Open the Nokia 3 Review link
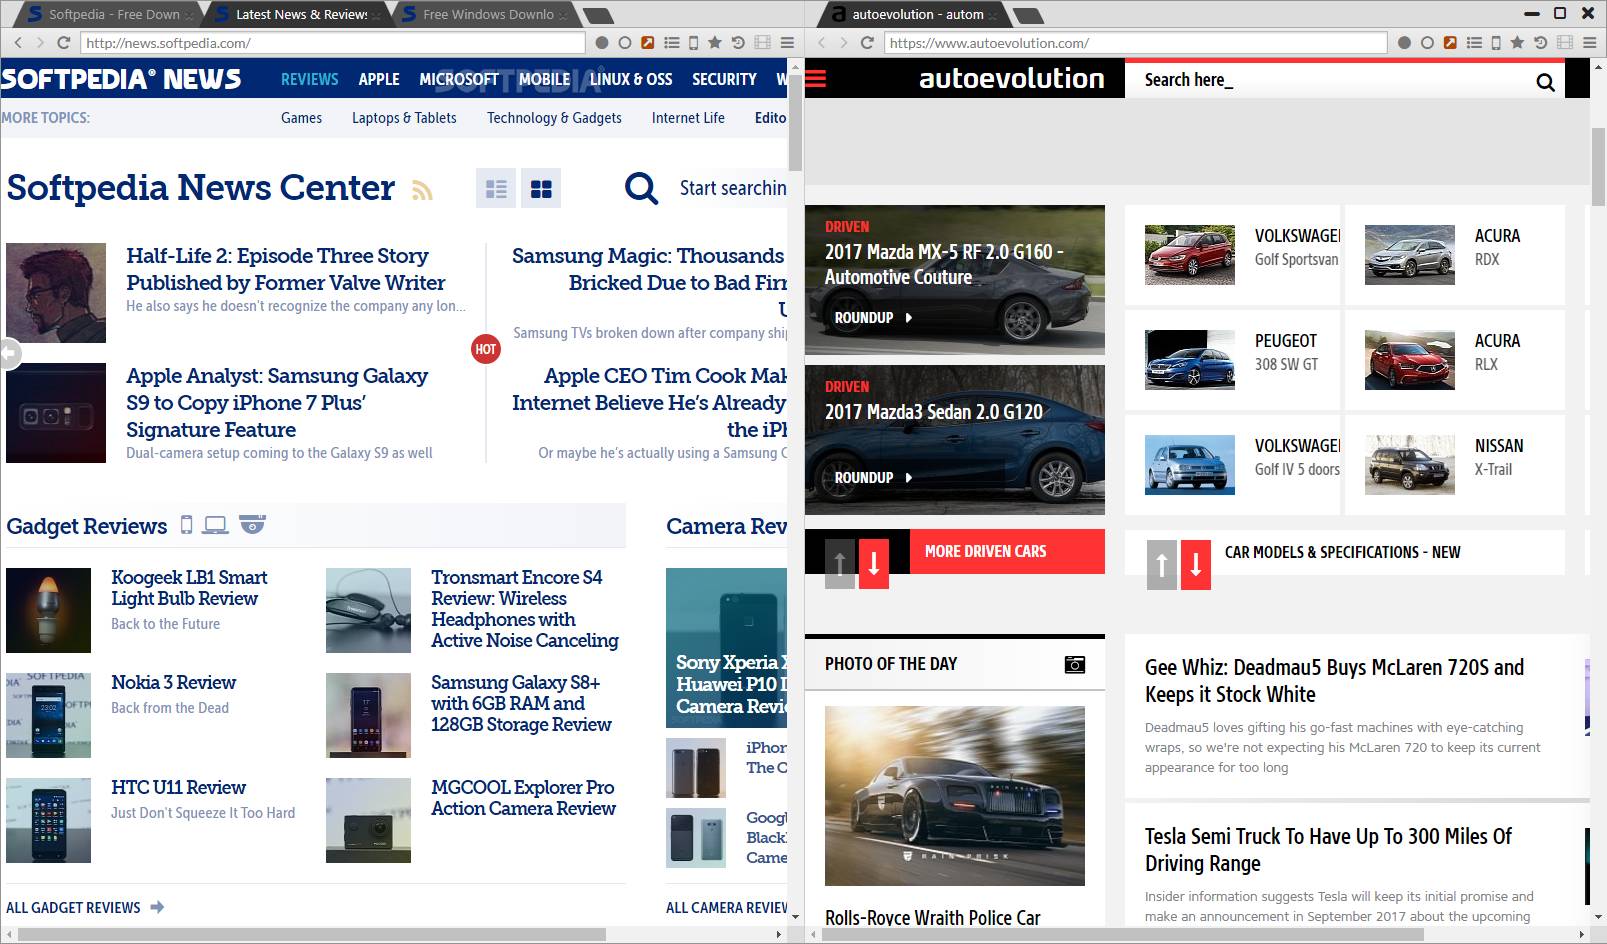 pos(173,682)
